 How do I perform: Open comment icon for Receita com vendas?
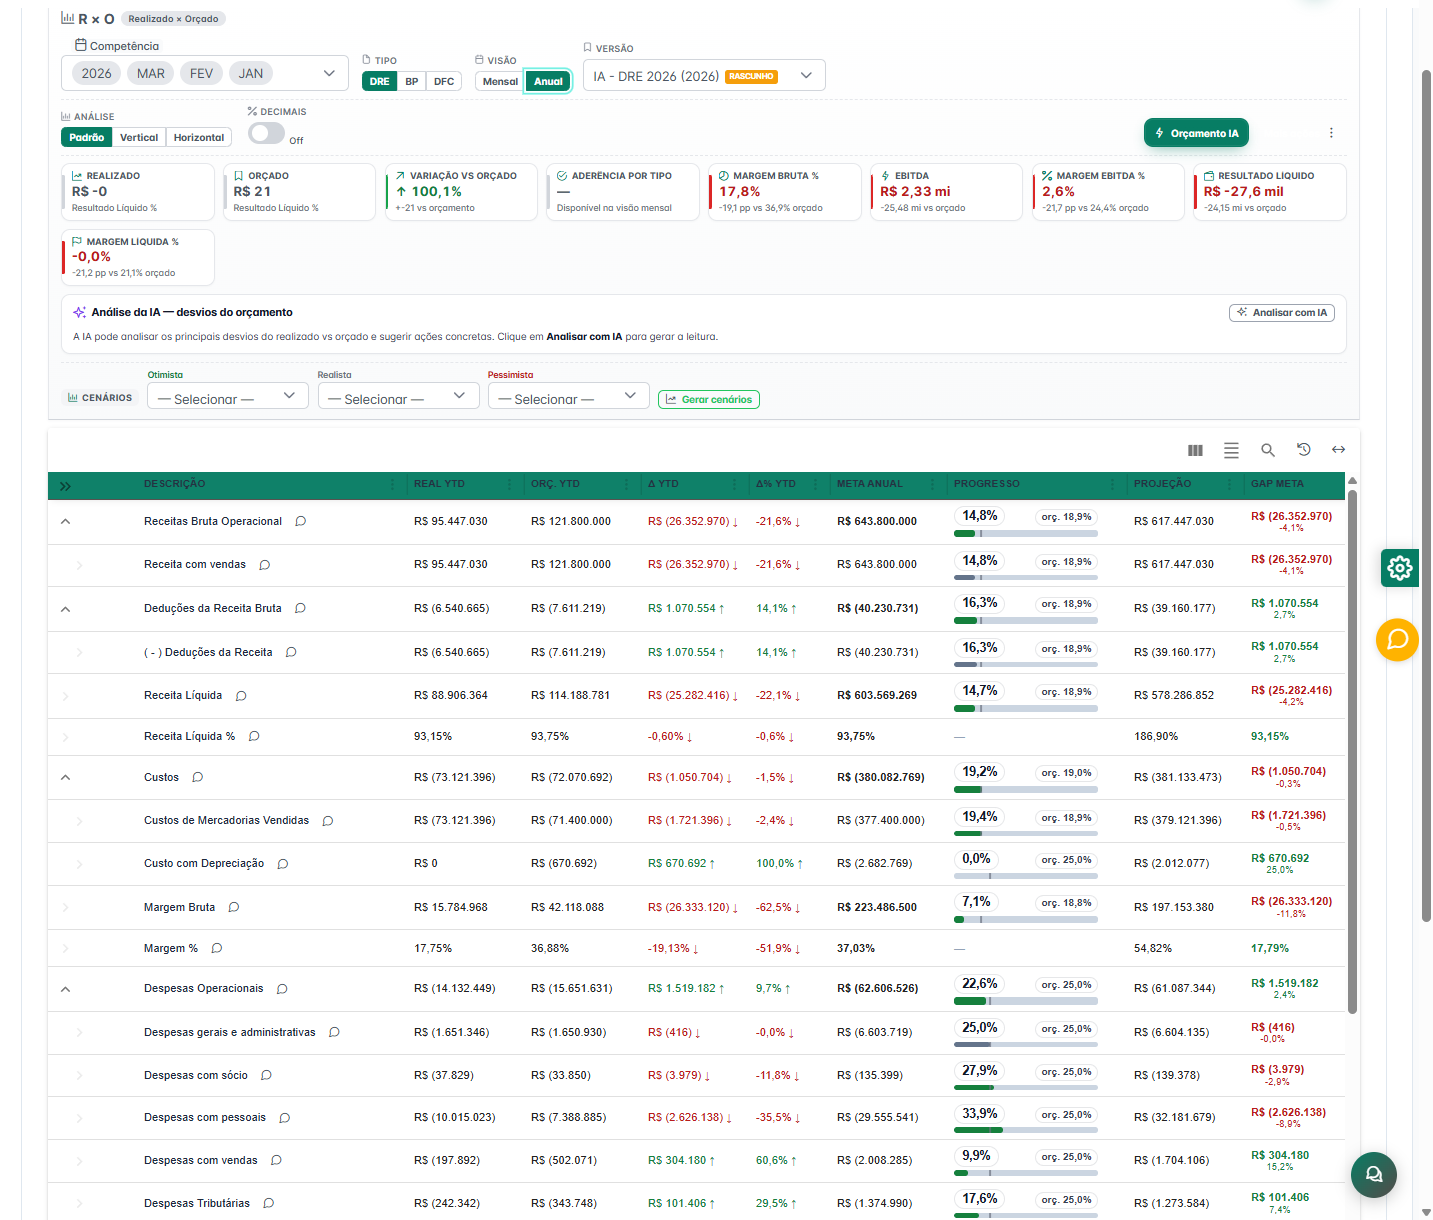coord(264,565)
